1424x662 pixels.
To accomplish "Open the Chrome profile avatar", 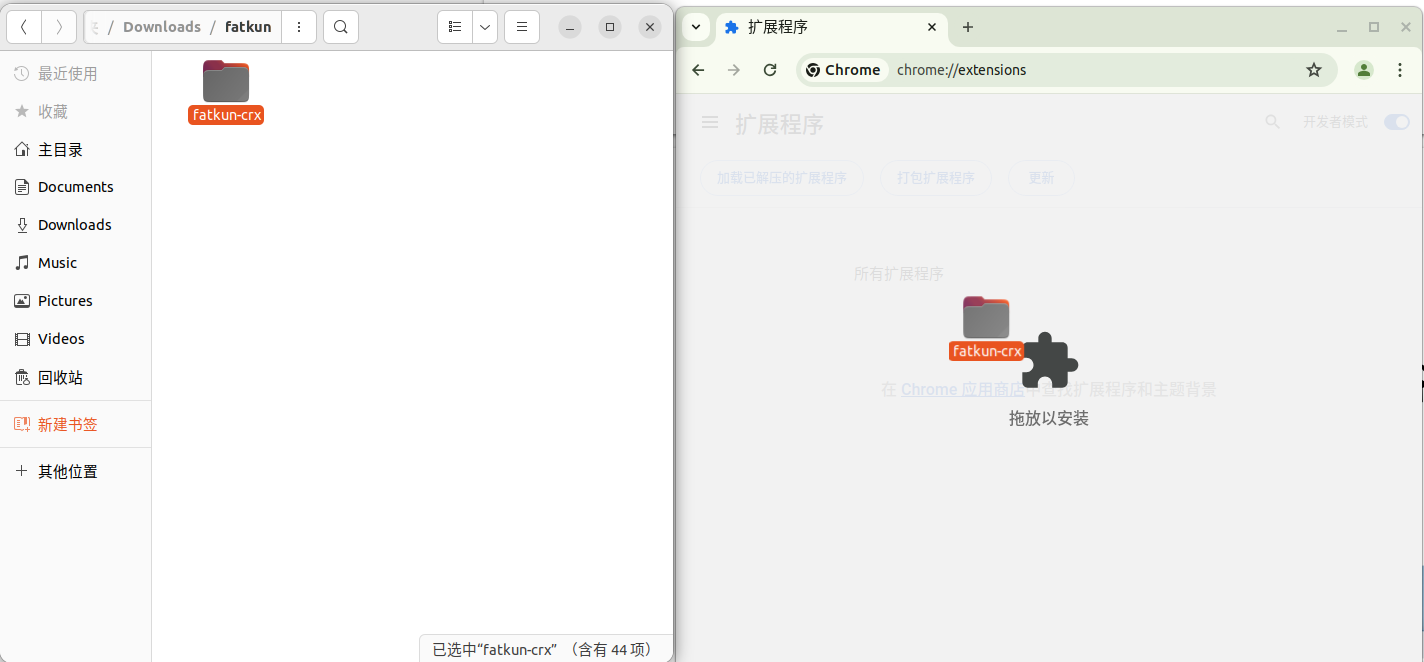I will point(1363,70).
